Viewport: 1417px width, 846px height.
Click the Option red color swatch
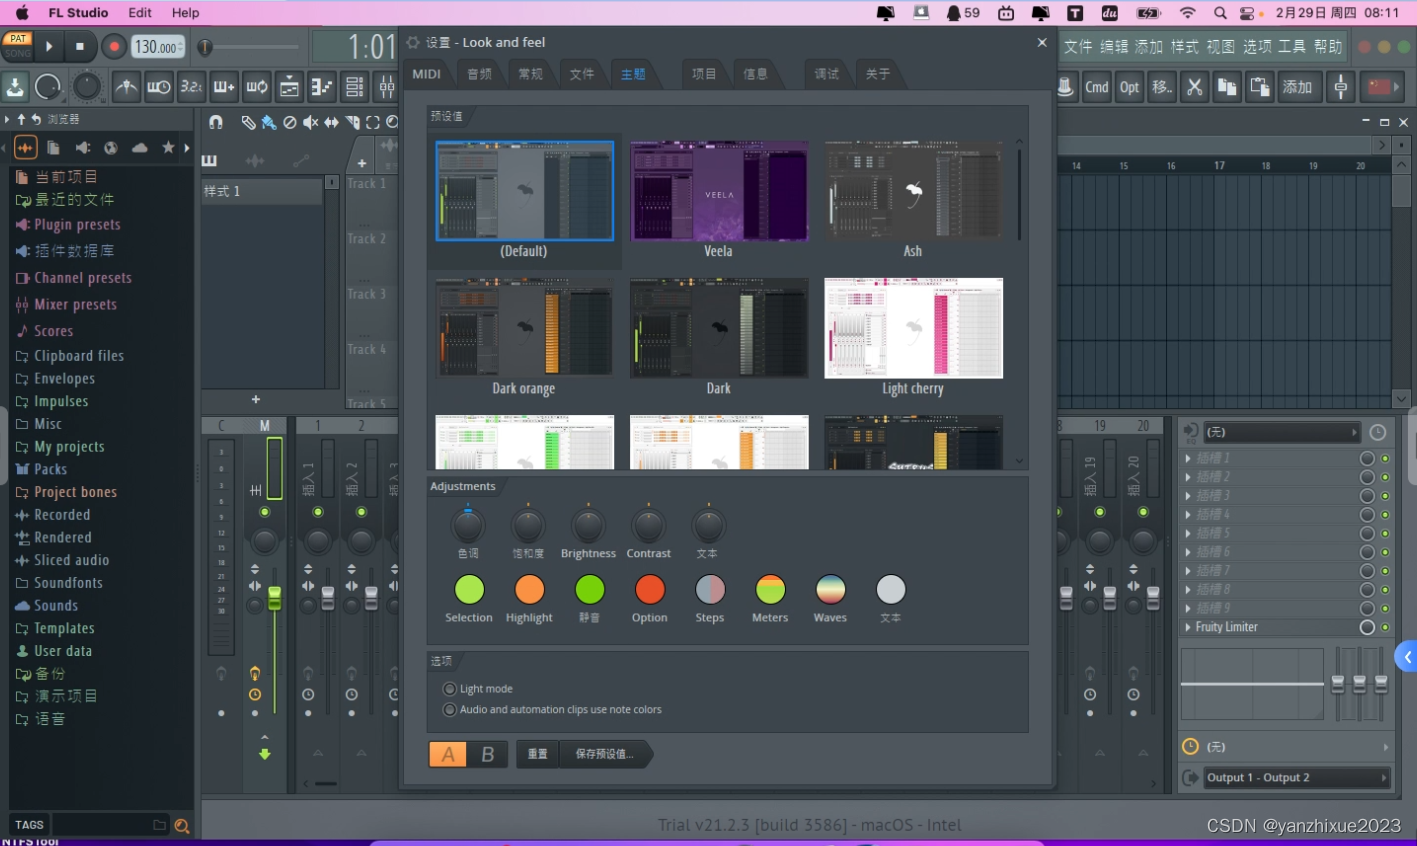pos(650,590)
